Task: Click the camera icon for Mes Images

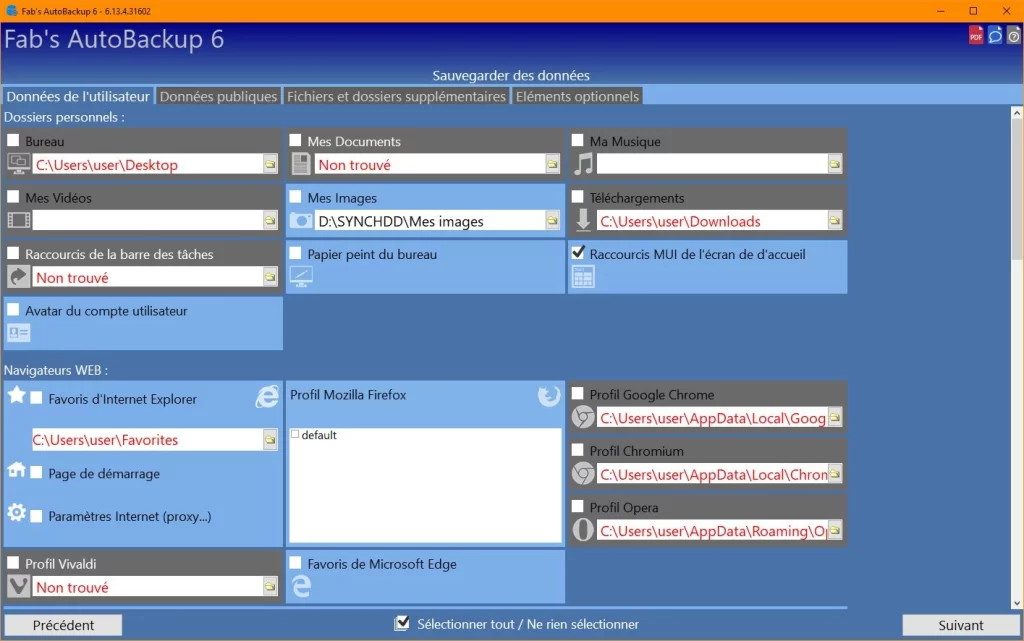Action: point(301,221)
